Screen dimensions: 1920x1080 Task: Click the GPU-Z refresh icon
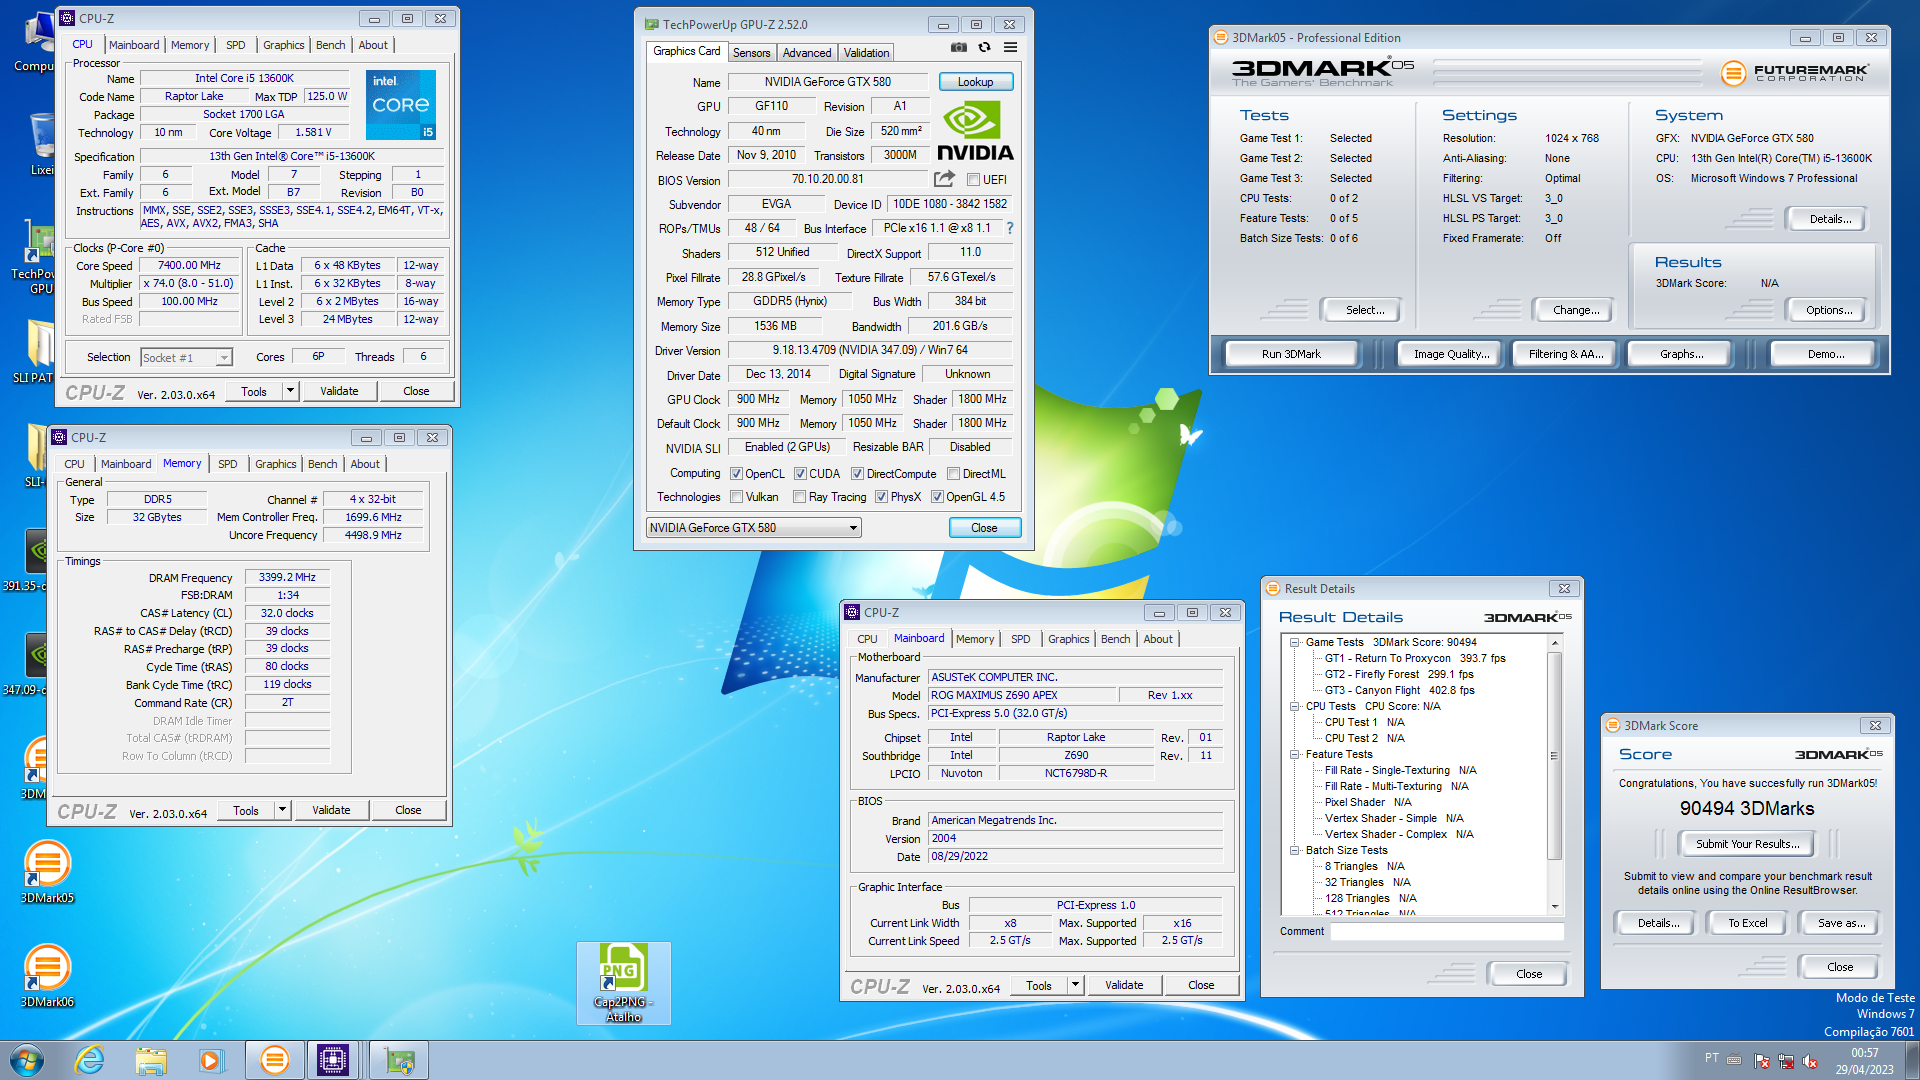coord(984,47)
